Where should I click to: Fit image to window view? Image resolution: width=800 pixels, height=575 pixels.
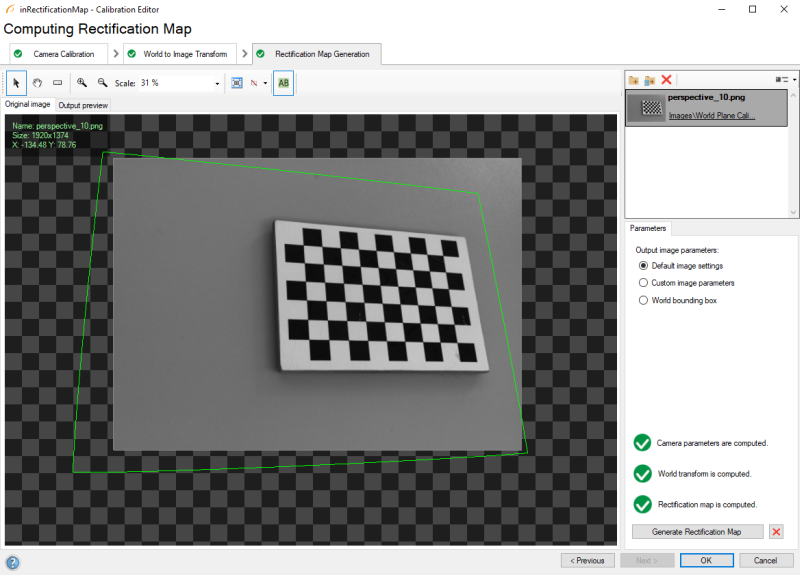237,83
